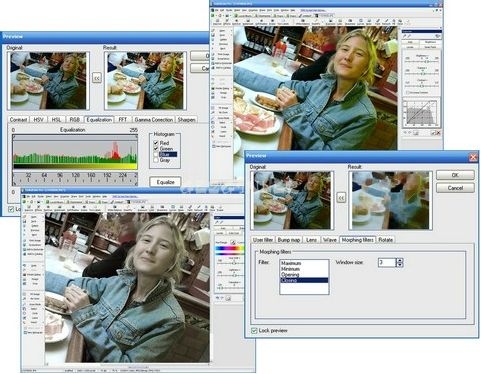Select the HSL tab
This screenshot has width=481, height=374.
[56, 119]
